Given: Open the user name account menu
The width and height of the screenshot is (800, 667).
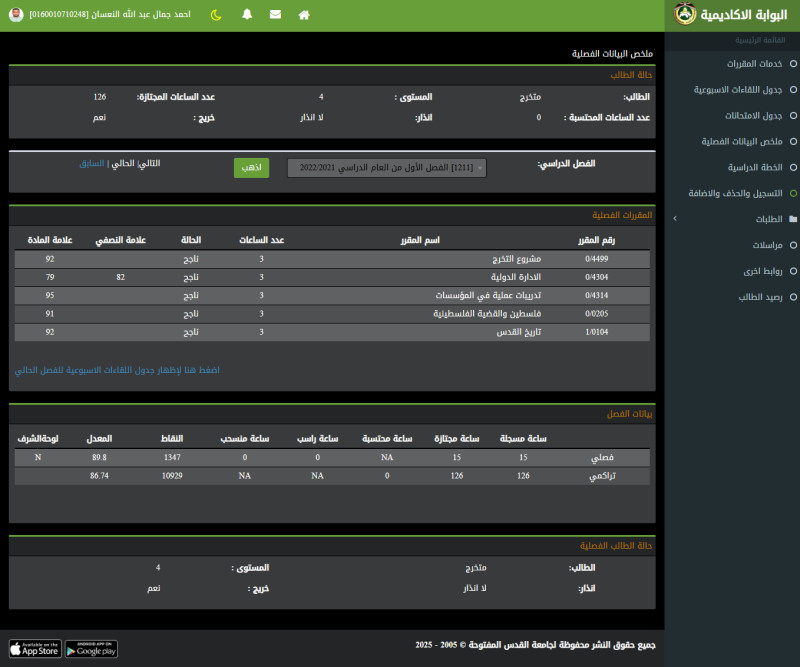Looking at the screenshot, I should pos(108,15).
